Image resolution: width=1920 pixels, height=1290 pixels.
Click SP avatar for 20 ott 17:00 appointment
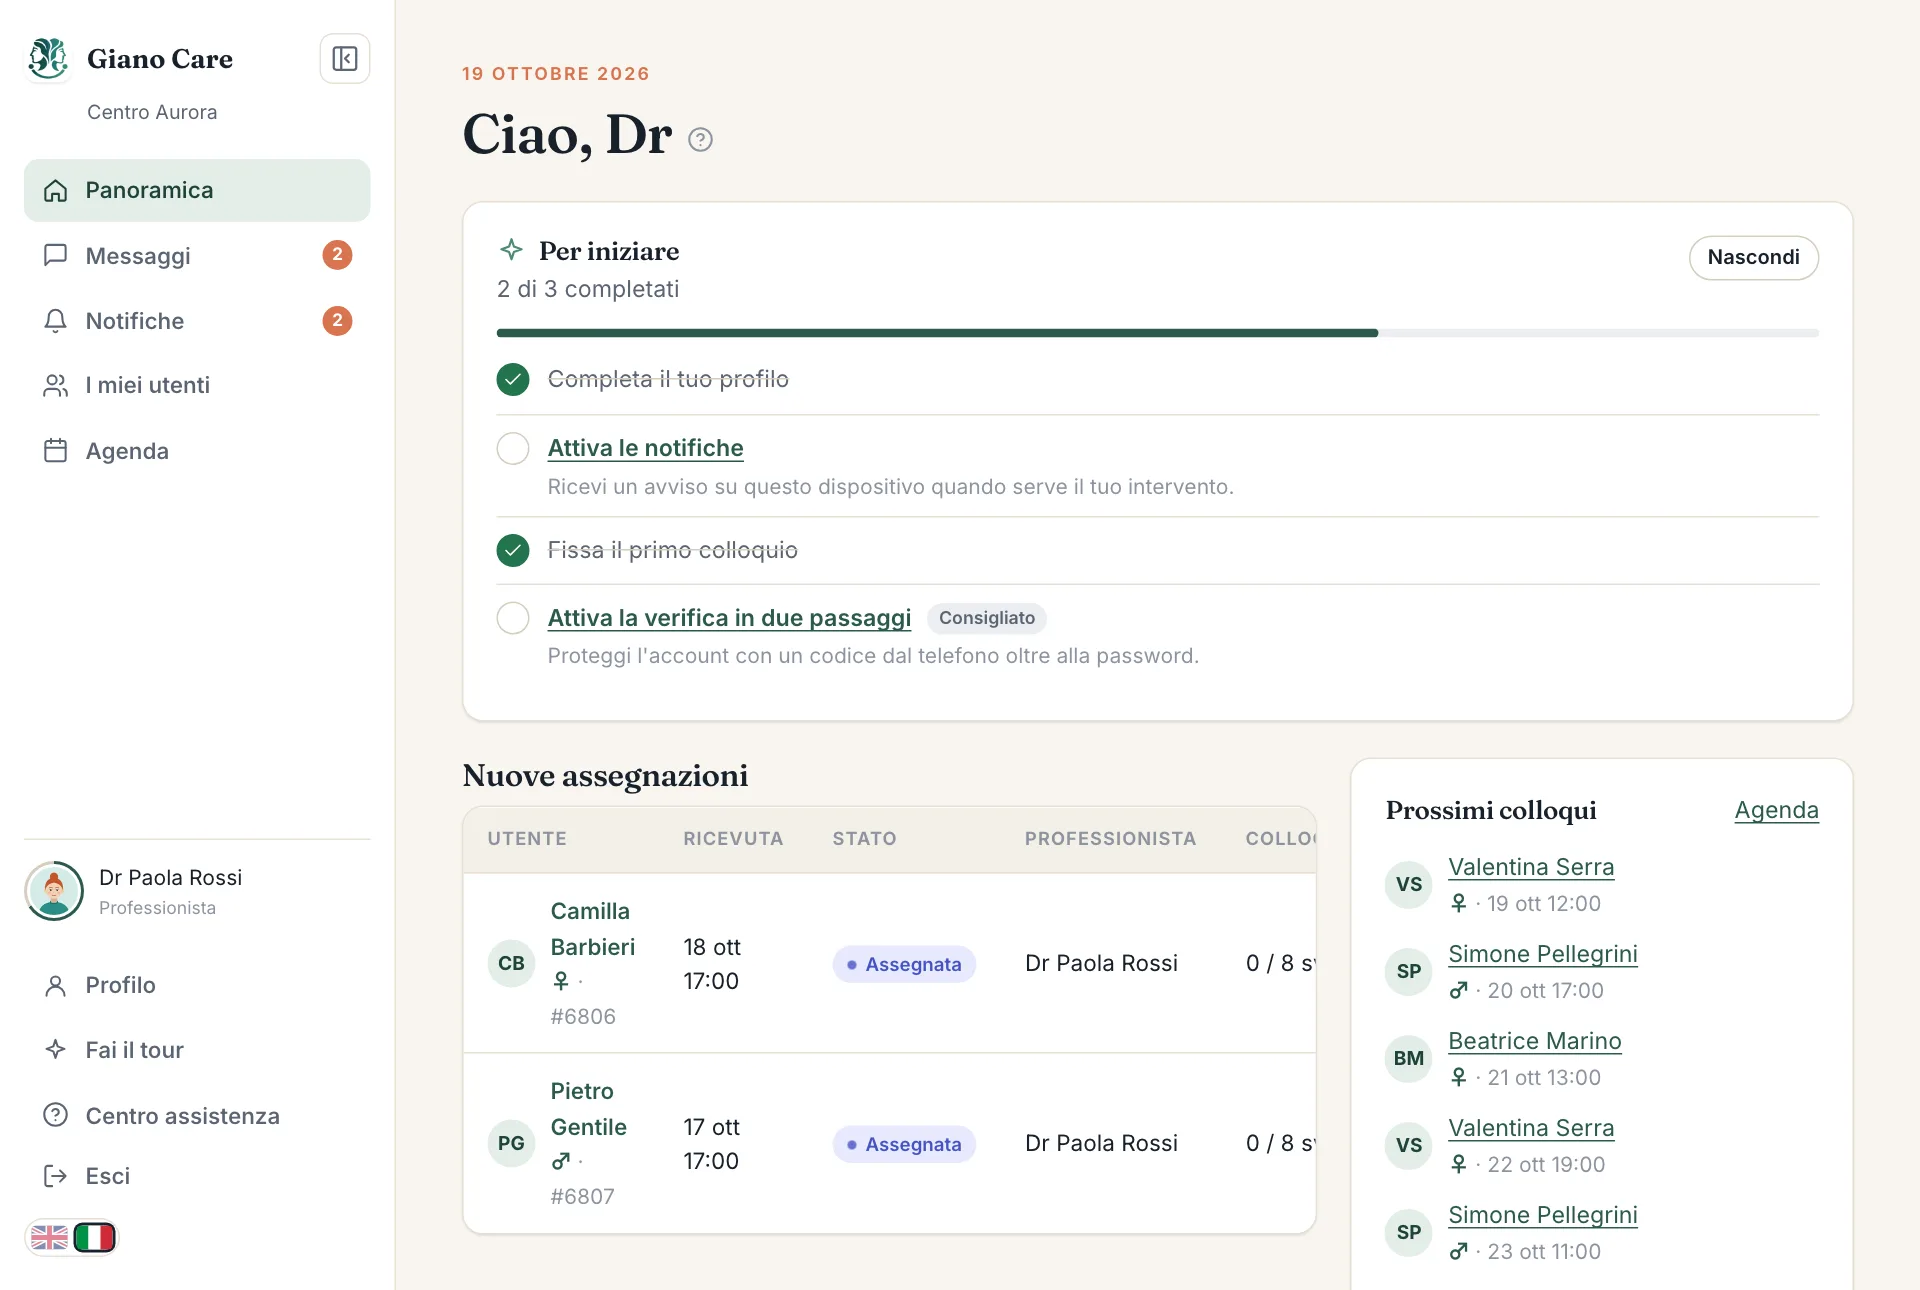(1408, 971)
